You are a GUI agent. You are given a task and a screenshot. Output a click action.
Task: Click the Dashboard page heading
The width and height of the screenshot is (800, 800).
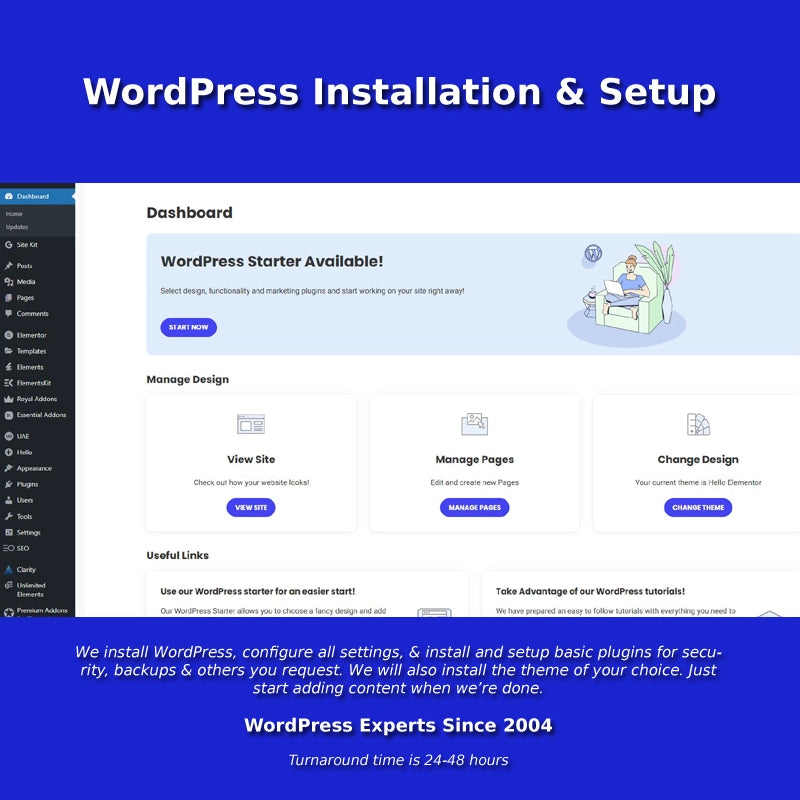tap(189, 212)
